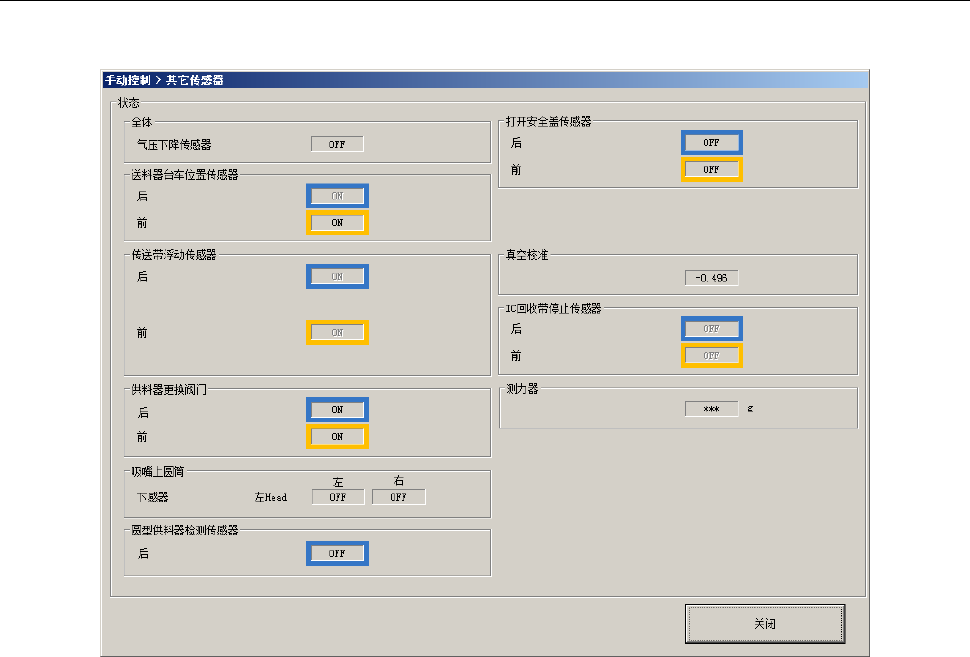Click the 全体 group label
Screen dimensions: 970x657
coord(142,122)
